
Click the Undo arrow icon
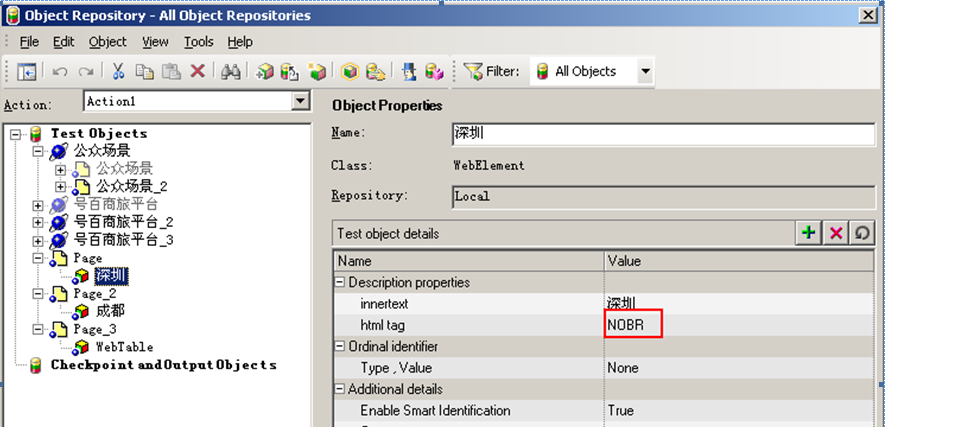click(60, 72)
